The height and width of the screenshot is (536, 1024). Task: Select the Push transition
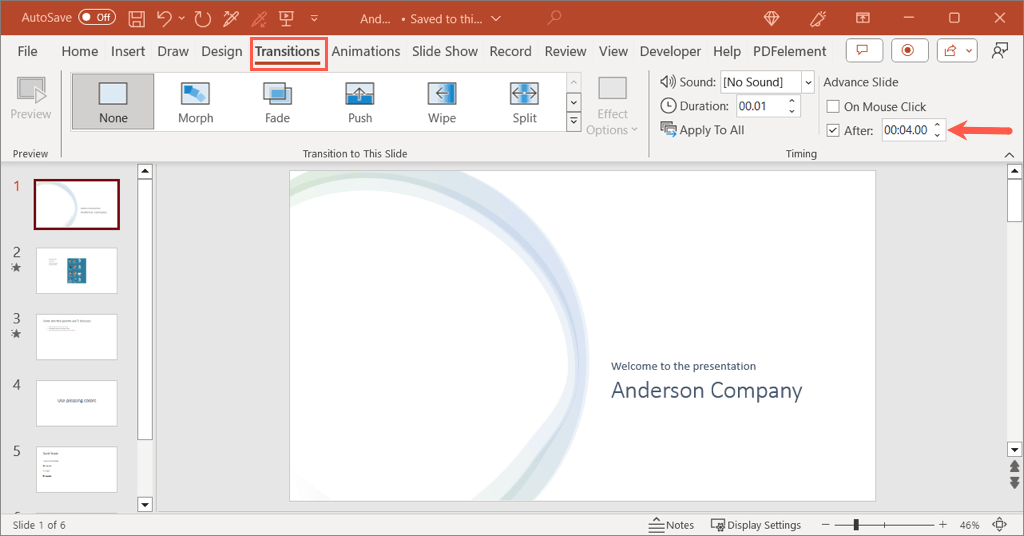tap(360, 102)
